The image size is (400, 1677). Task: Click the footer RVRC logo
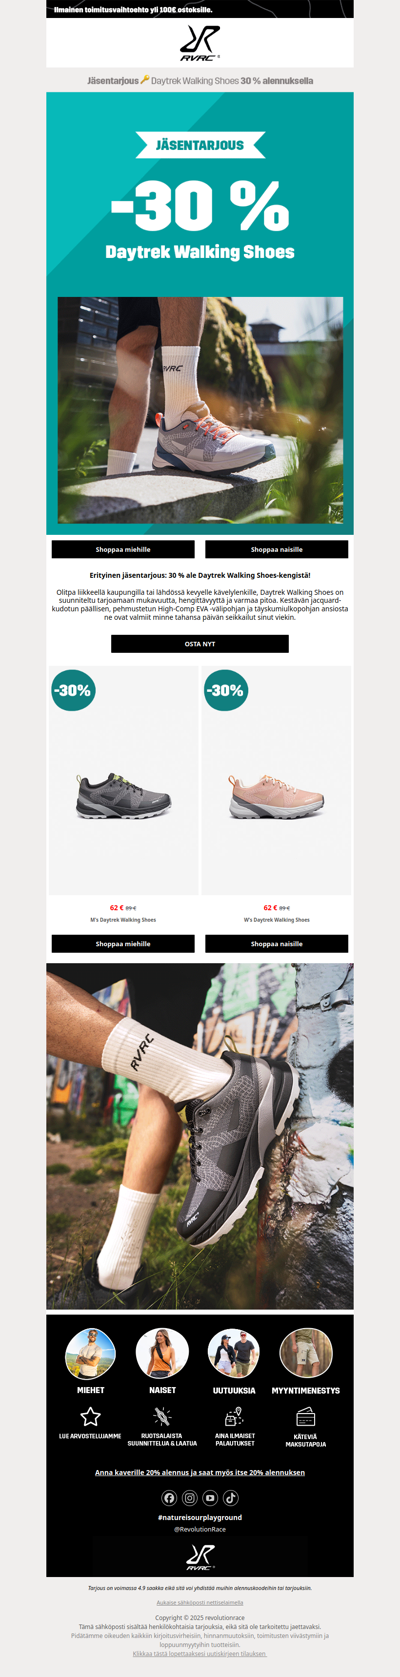pos(200,1556)
